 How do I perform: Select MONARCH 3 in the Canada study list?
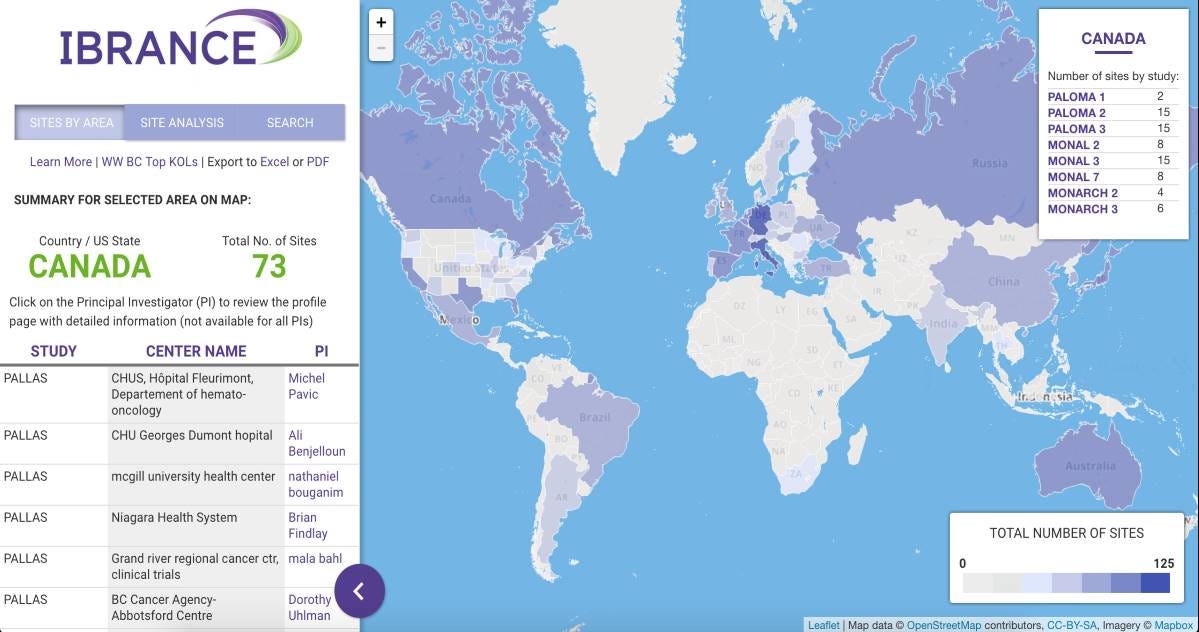(1083, 209)
